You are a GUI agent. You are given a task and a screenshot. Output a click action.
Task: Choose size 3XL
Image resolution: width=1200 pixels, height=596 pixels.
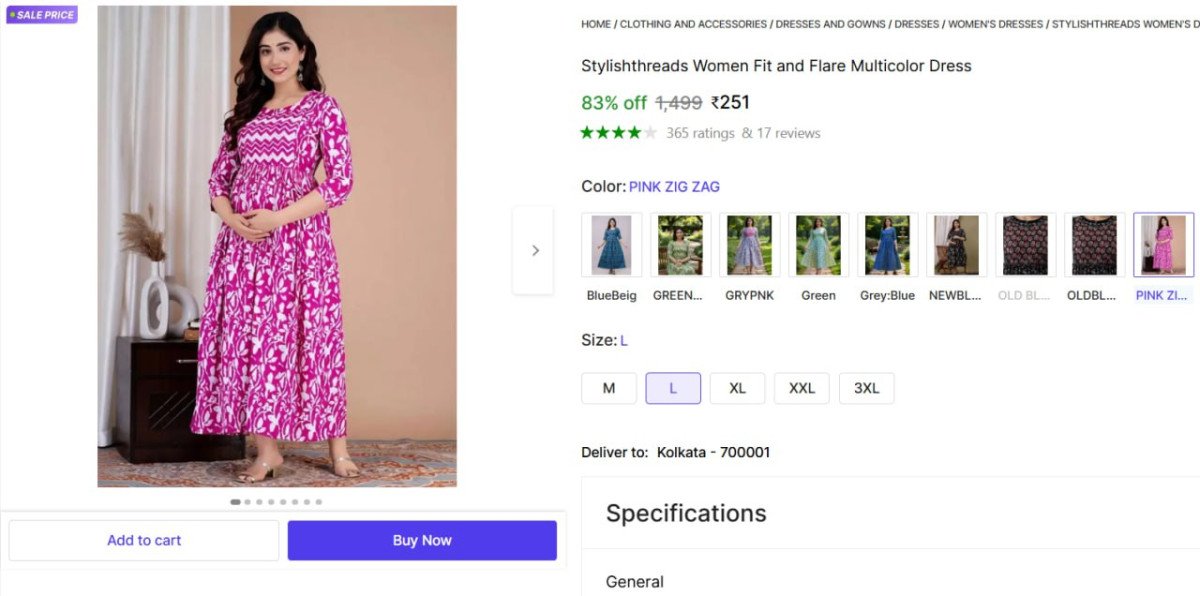click(x=866, y=388)
